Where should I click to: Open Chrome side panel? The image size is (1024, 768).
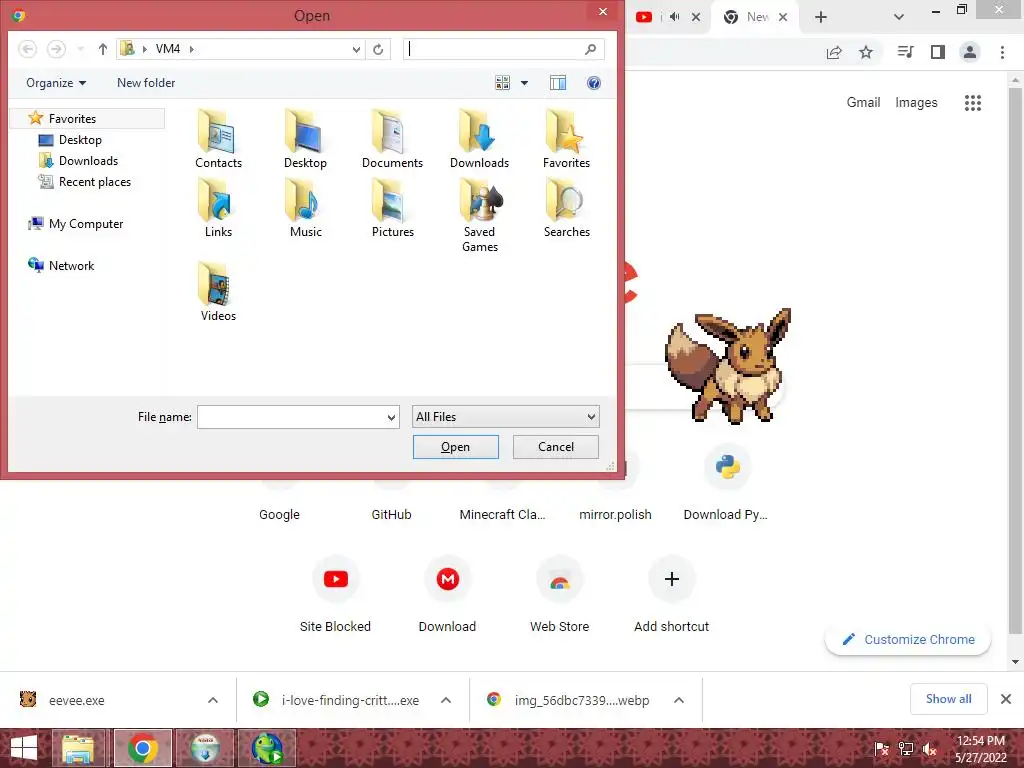(938, 52)
